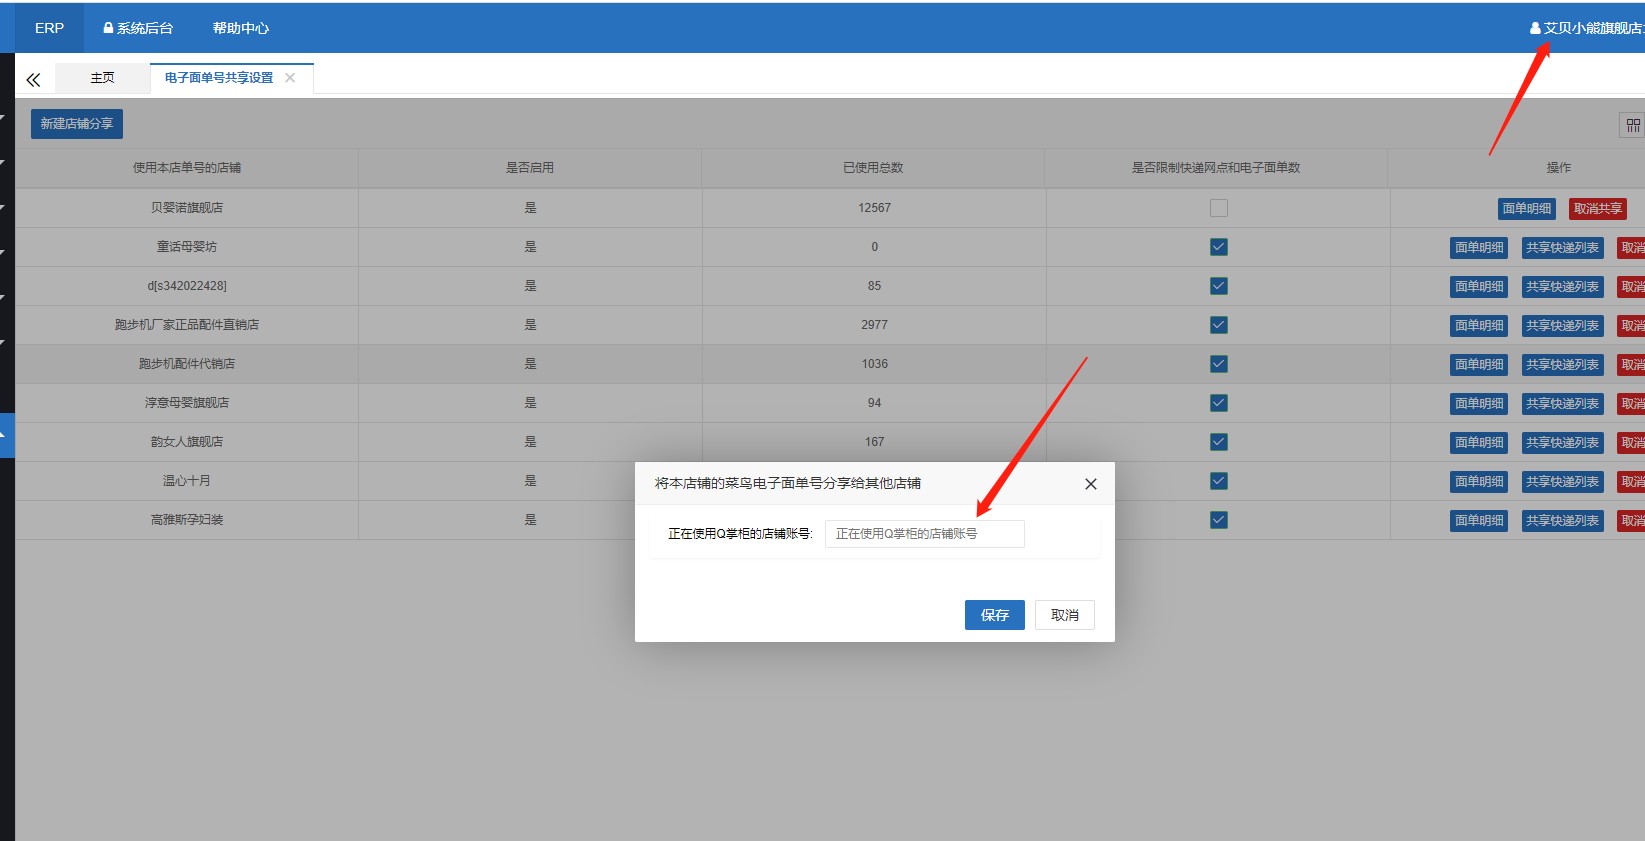Focus the Q掌柜 店铺账号 input field
1645x841 pixels.
(924, 534)
